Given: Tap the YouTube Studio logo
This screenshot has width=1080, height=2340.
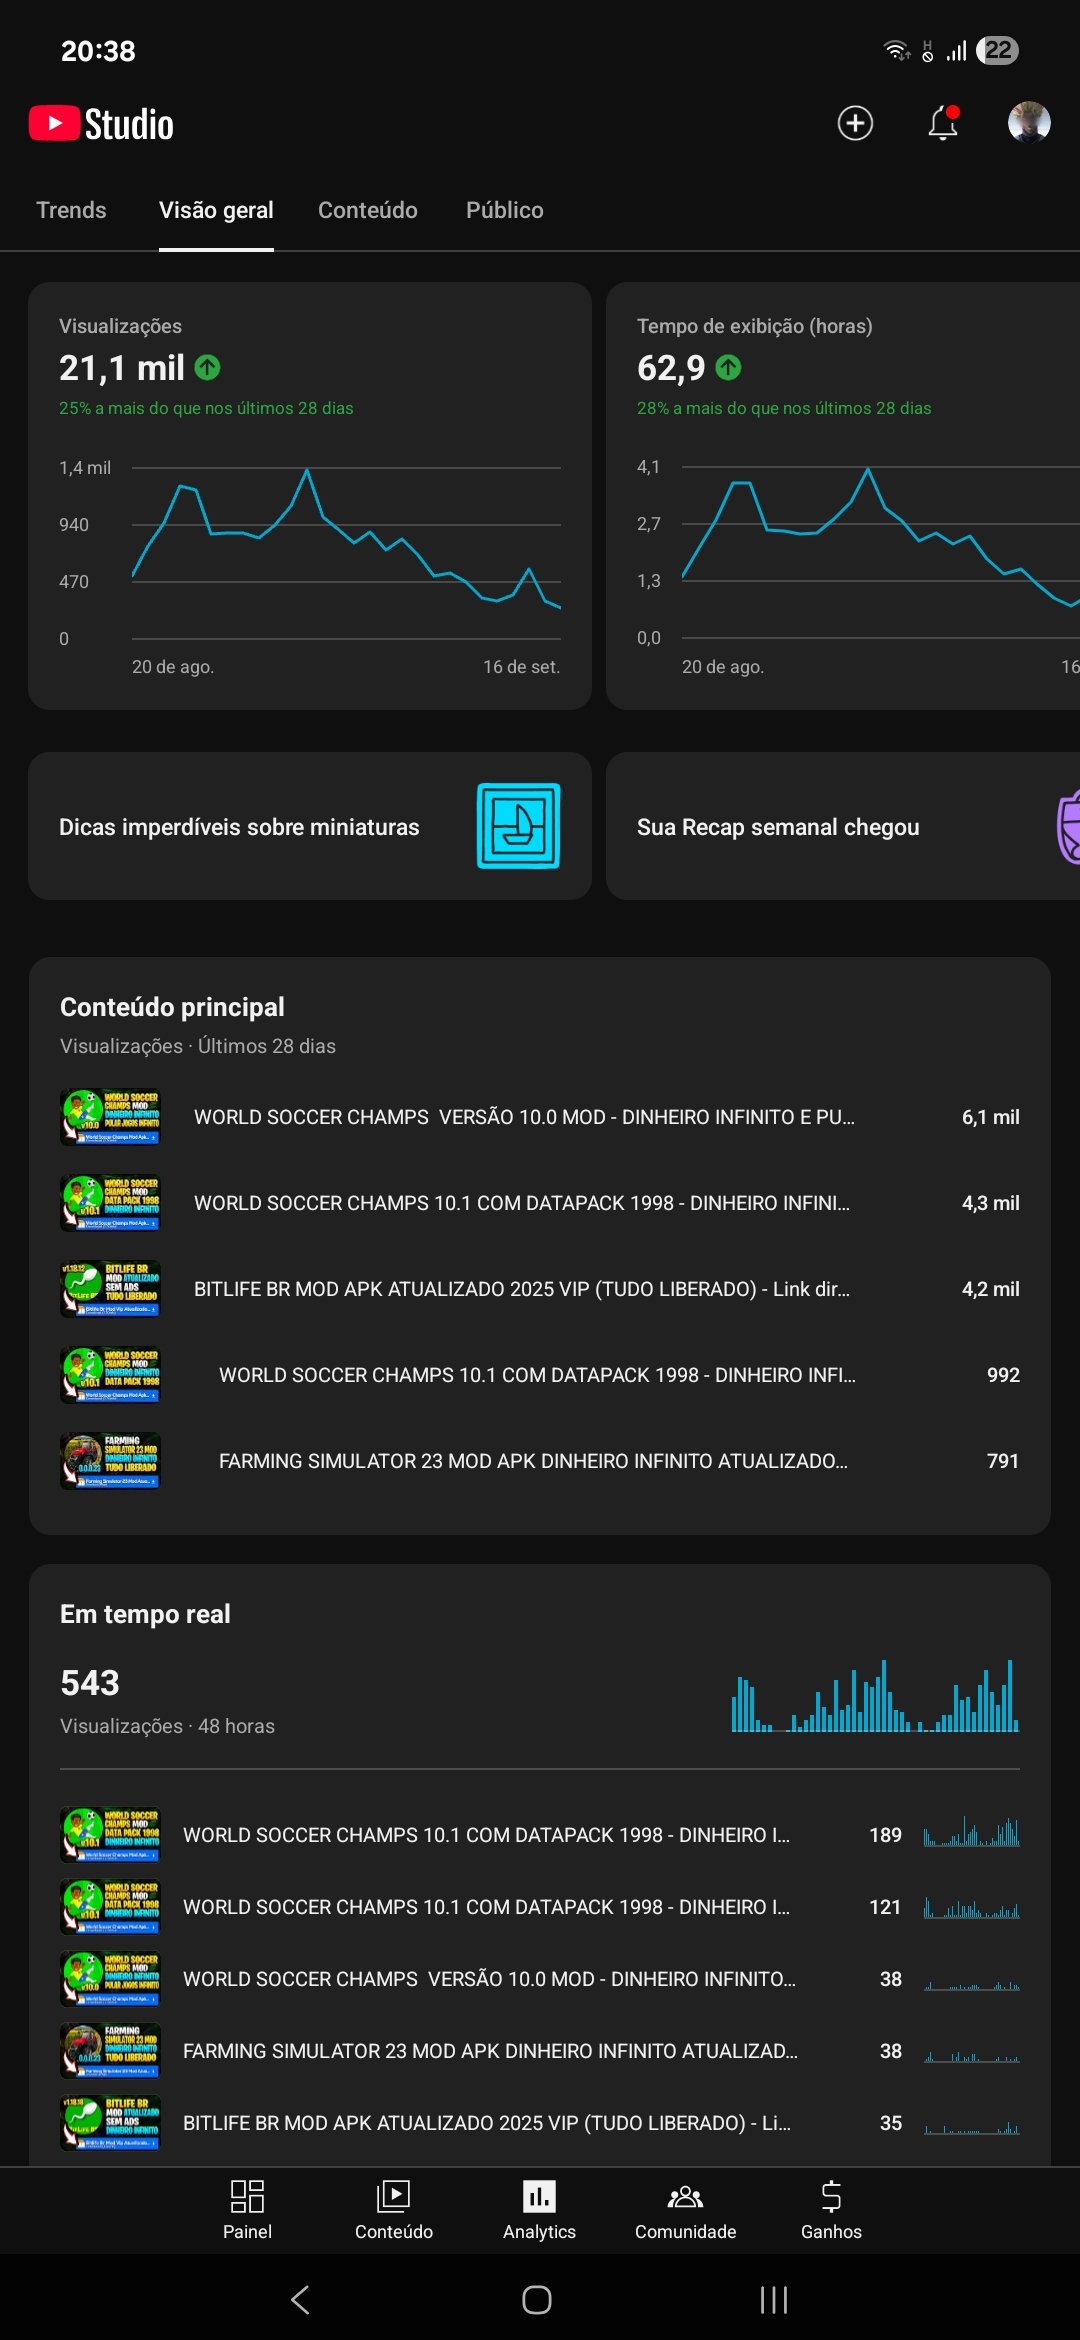Looking at the screenshot, I should pos(102,124).
